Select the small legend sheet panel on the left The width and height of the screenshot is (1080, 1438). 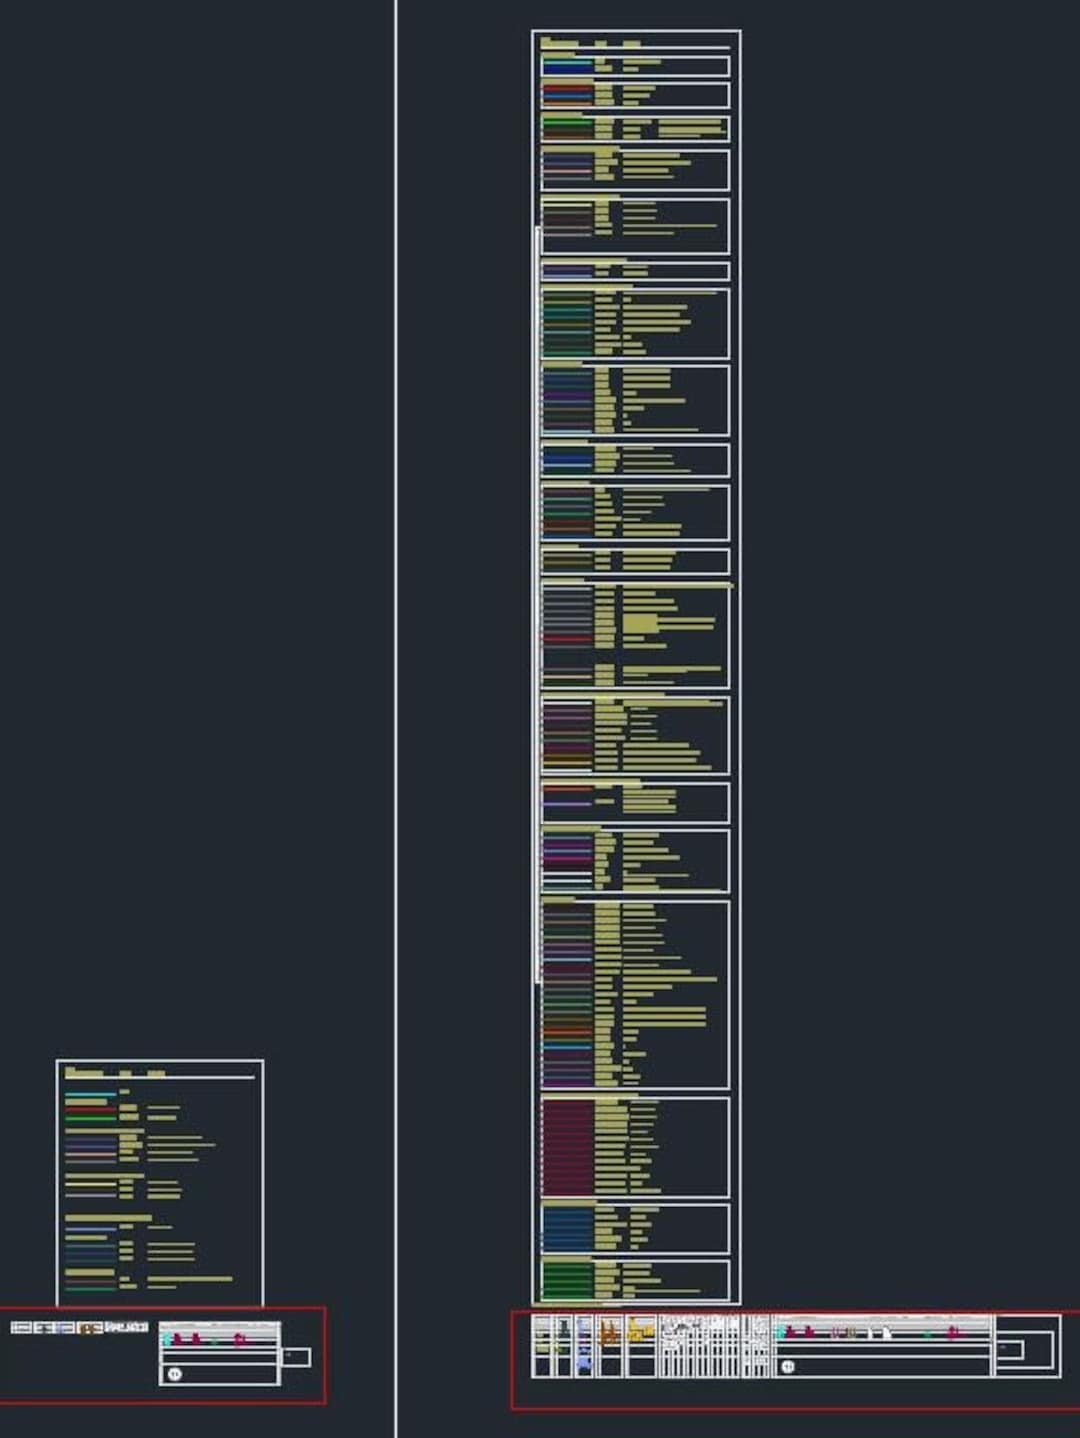pyautogui.click(x=160, y=1180)
